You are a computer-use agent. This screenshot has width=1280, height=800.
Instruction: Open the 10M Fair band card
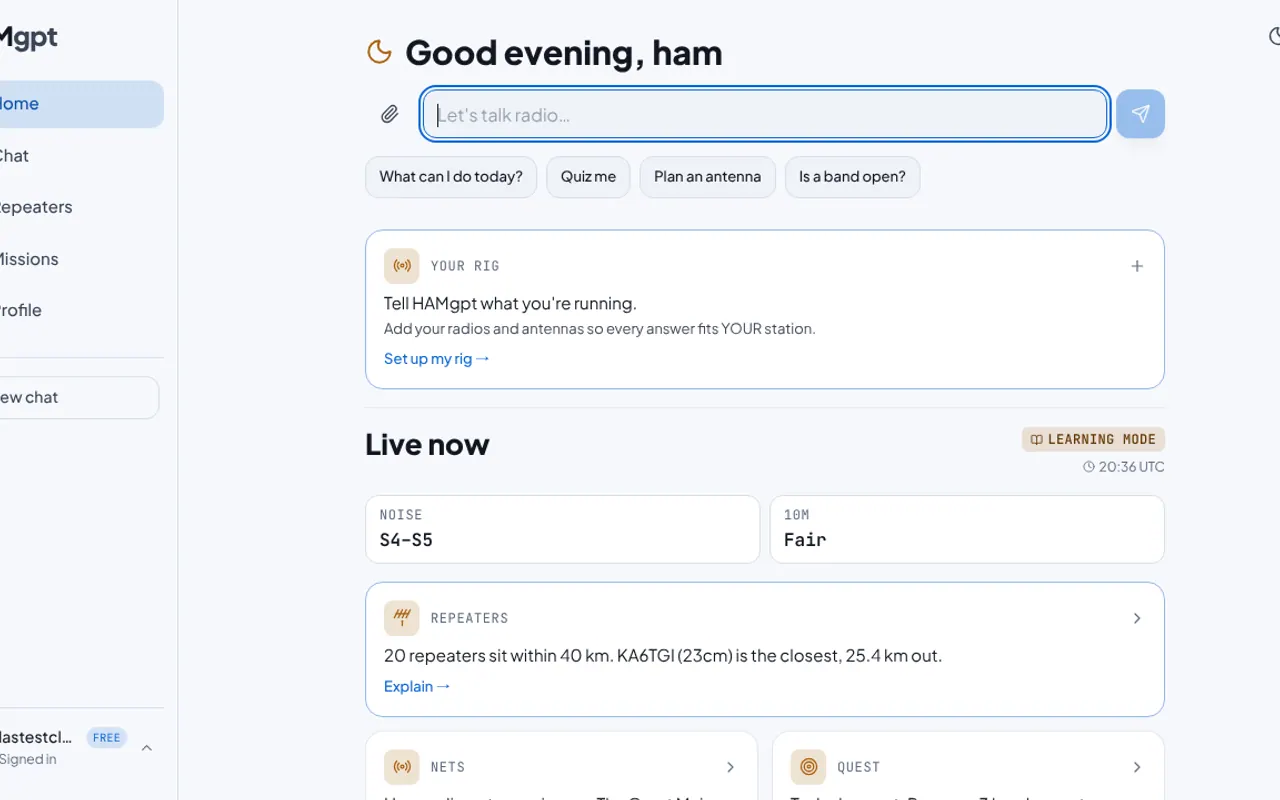967,529
